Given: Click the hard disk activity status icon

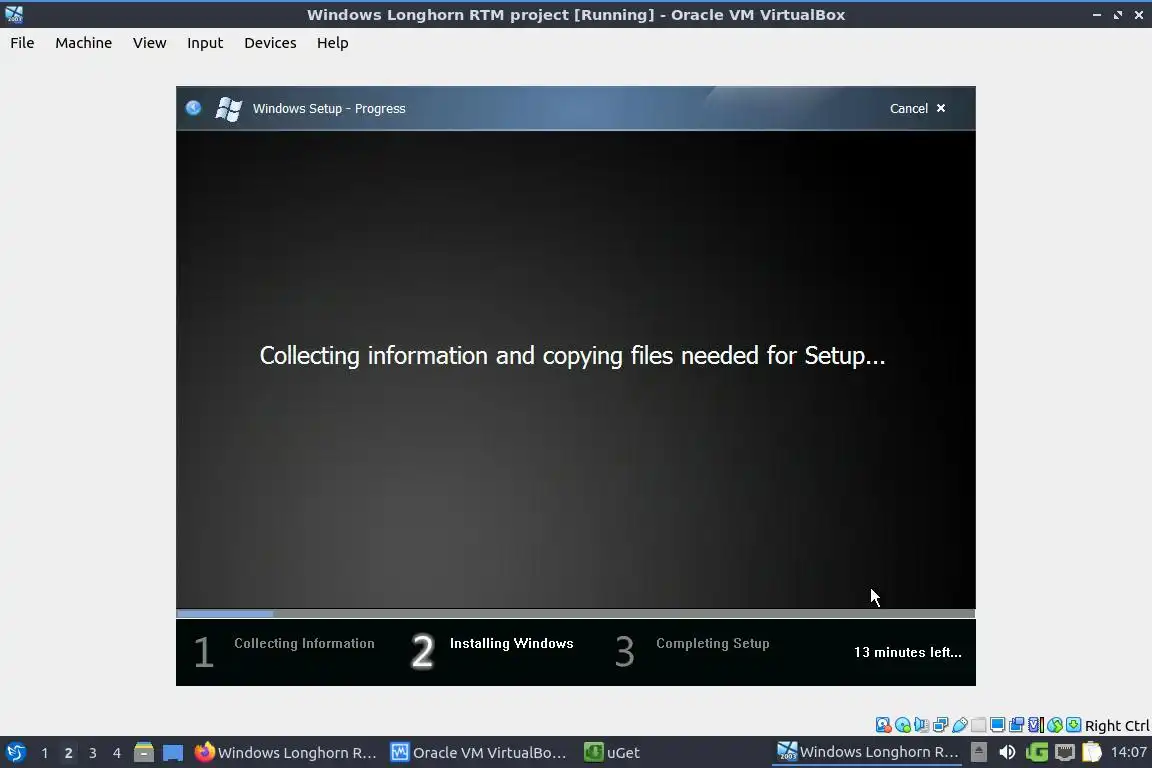Looking at the screenshot, I should tap(883, 725).
